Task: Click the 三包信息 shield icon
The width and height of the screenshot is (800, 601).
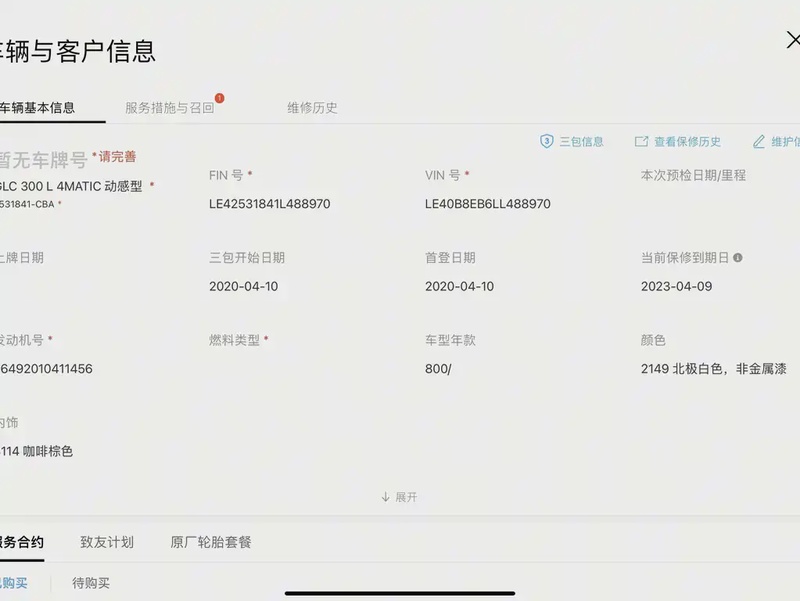Action: coord(547,142)
